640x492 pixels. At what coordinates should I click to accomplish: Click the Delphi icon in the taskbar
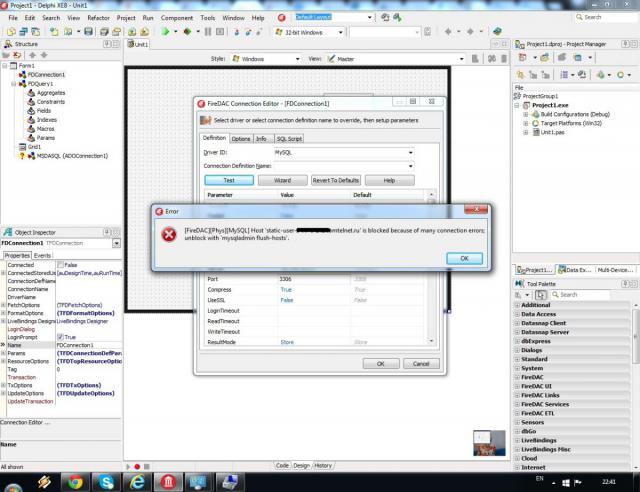click(168, 483)
